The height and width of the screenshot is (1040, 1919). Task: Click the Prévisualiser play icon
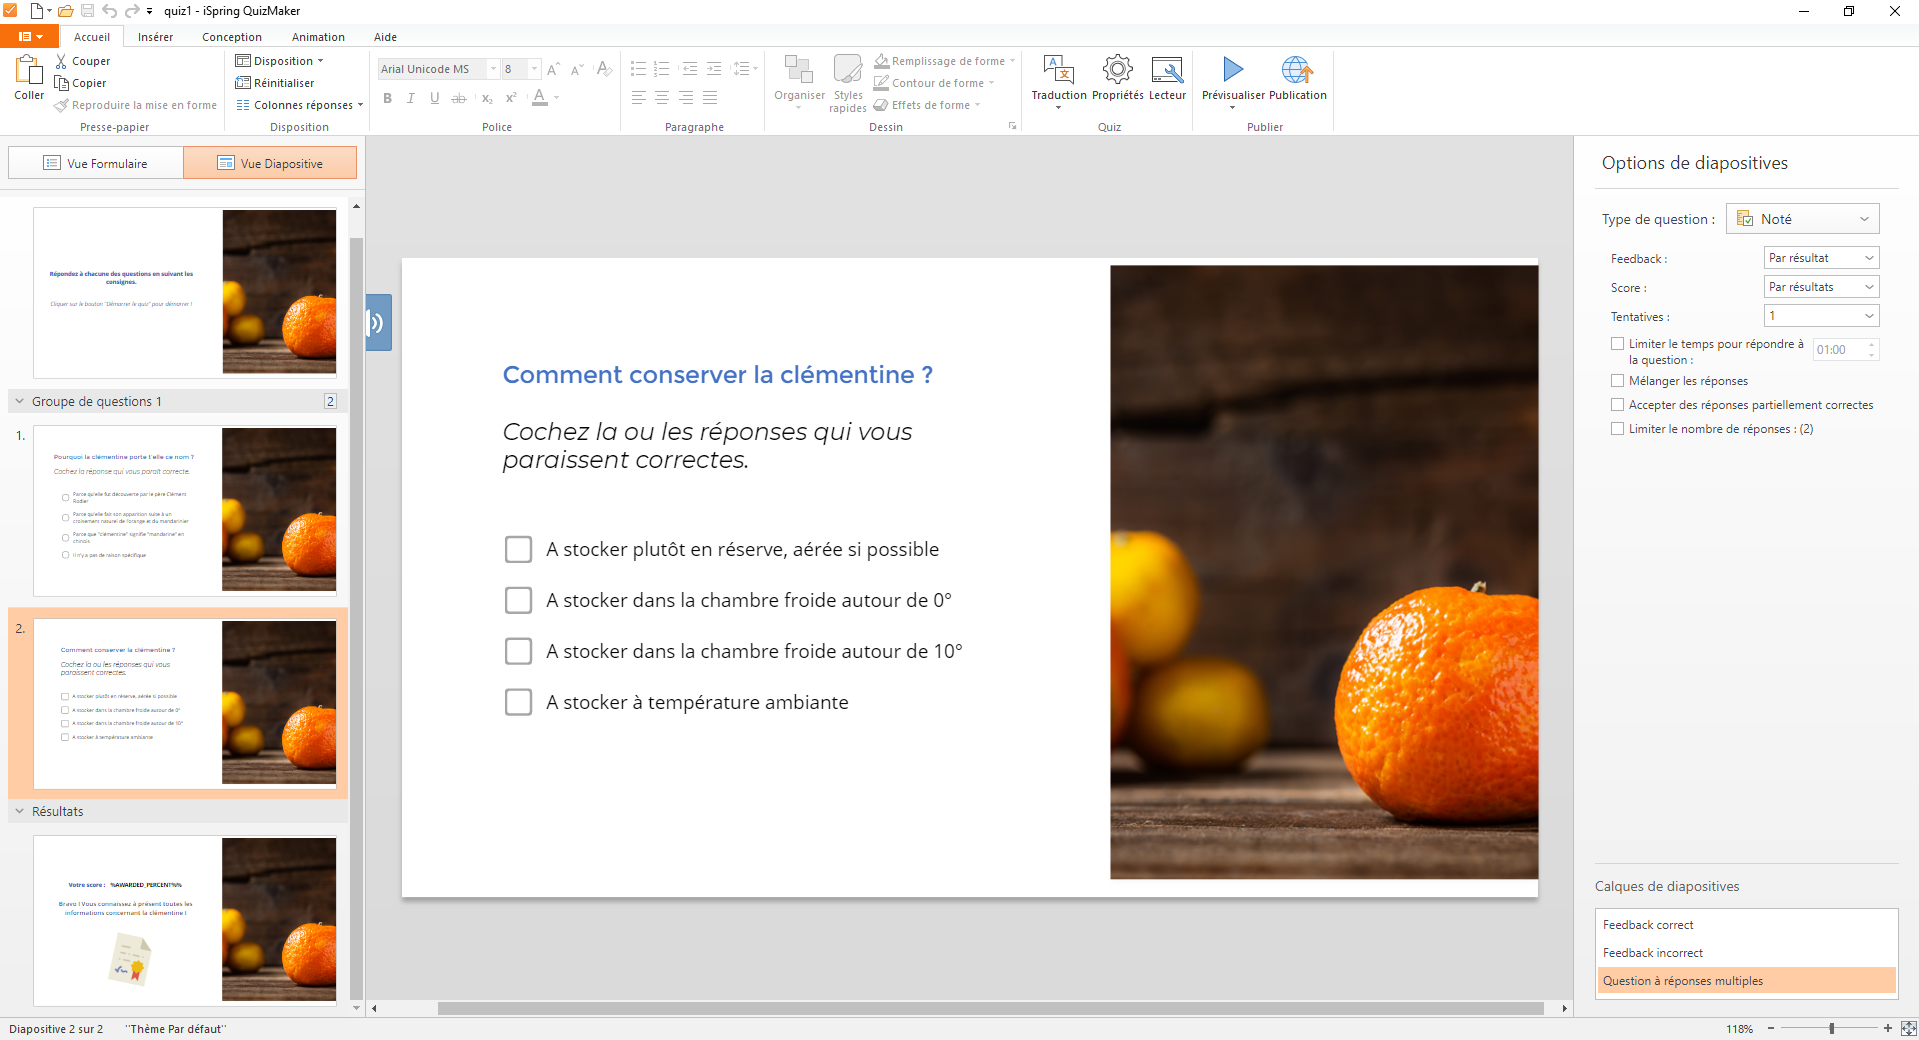click(1232, 70)
